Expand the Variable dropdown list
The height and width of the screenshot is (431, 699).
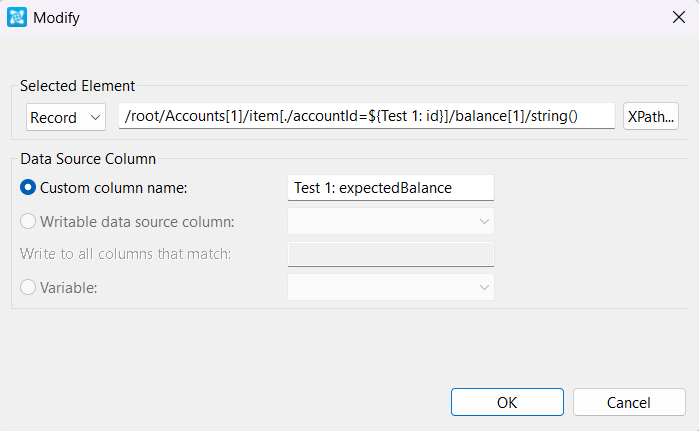(390, 288)
